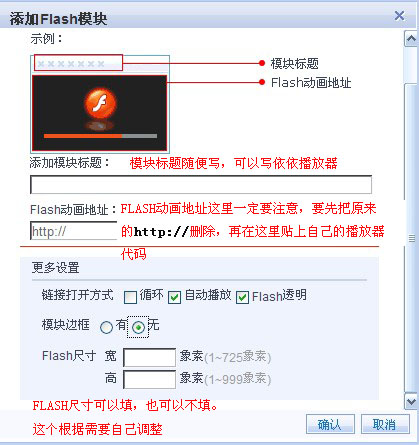This screenshot has height=445, width=419.
Task: Click the red dot beside Flash动画地址
Action: pos(262,82)
